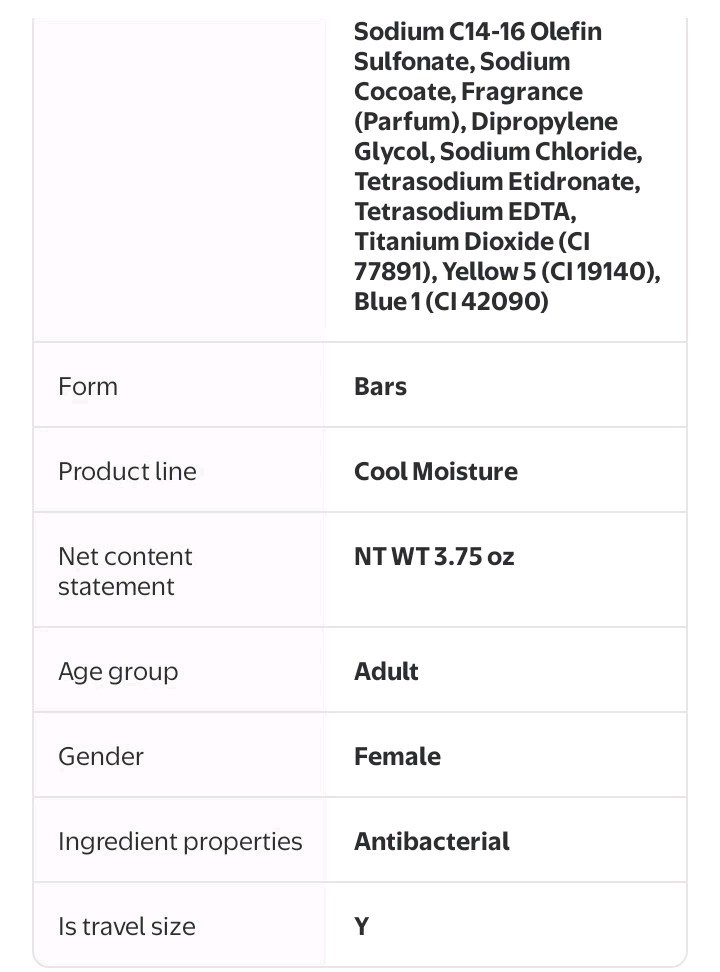Image resolution: width=720 pixels, height=972 pixels.
Task: Select the Is travel size label
Action: (x=127, y=926)
